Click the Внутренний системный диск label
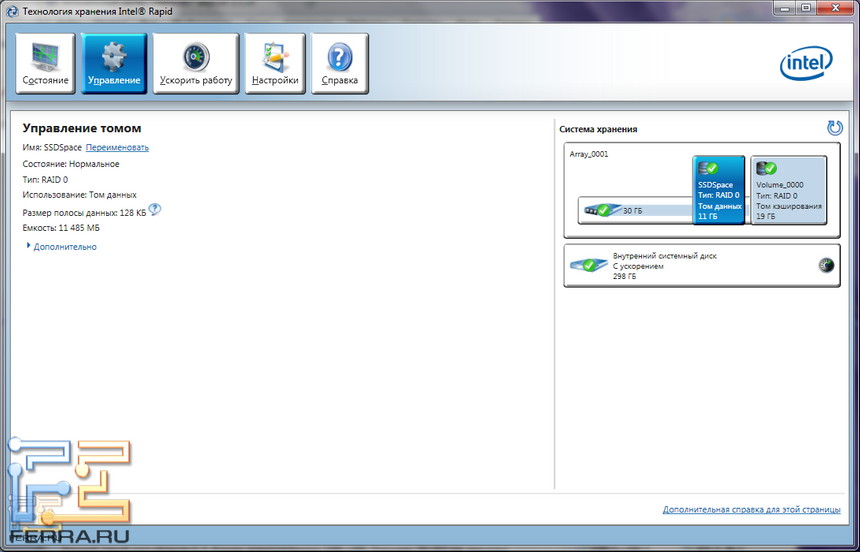The width and height of the screenshot is (860, 552). (665, 256)
